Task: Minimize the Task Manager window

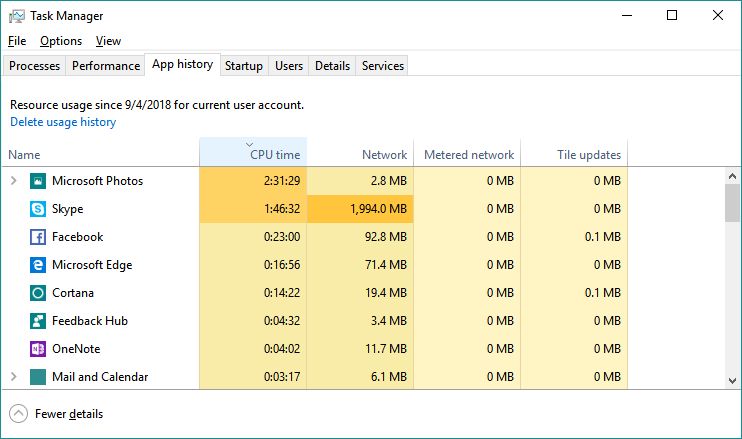Action: (x=627, y=16)
